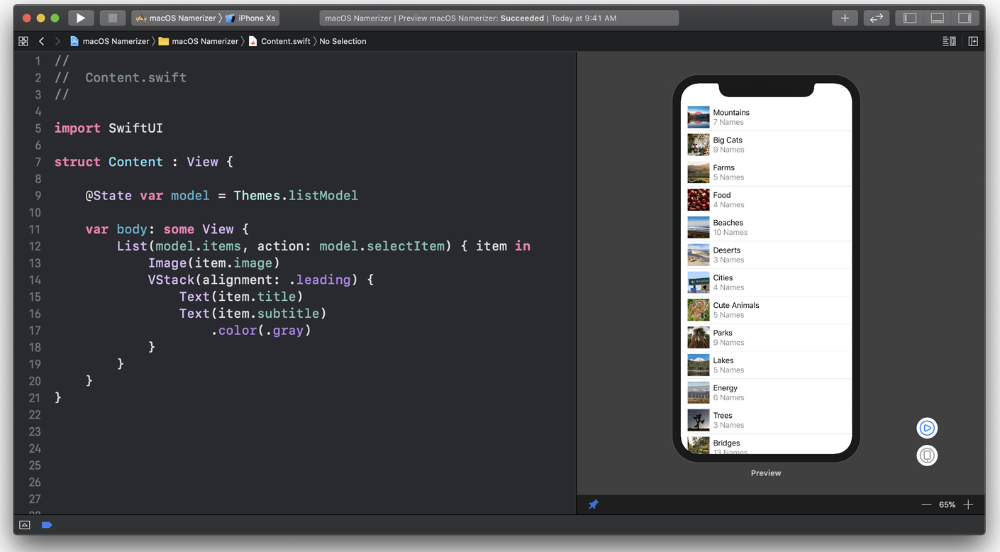
Task: Toggle the preview pin
Action: pos(593,505)
